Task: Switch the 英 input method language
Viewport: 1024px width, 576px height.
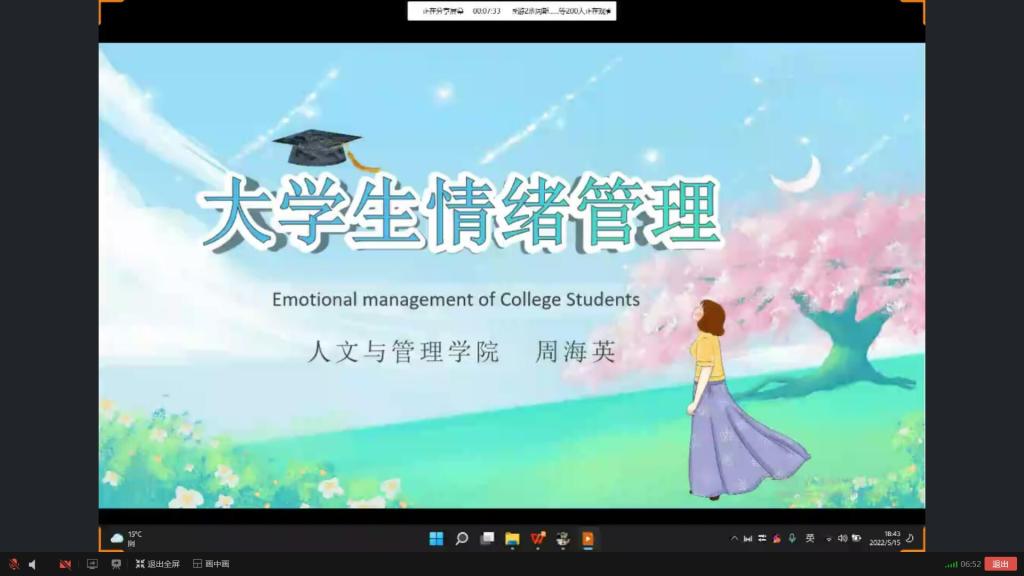Action: 810,538
